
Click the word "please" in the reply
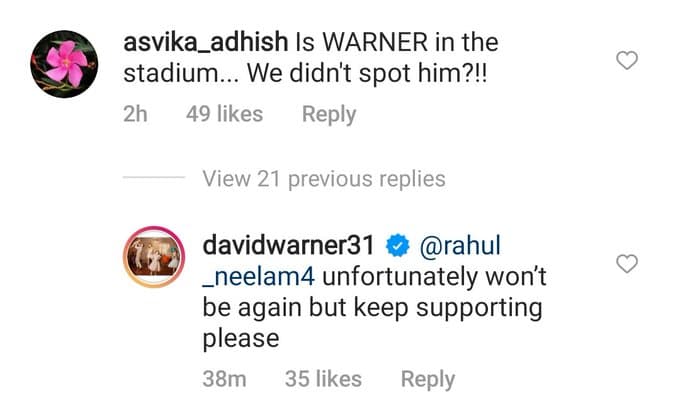point(241,339)
